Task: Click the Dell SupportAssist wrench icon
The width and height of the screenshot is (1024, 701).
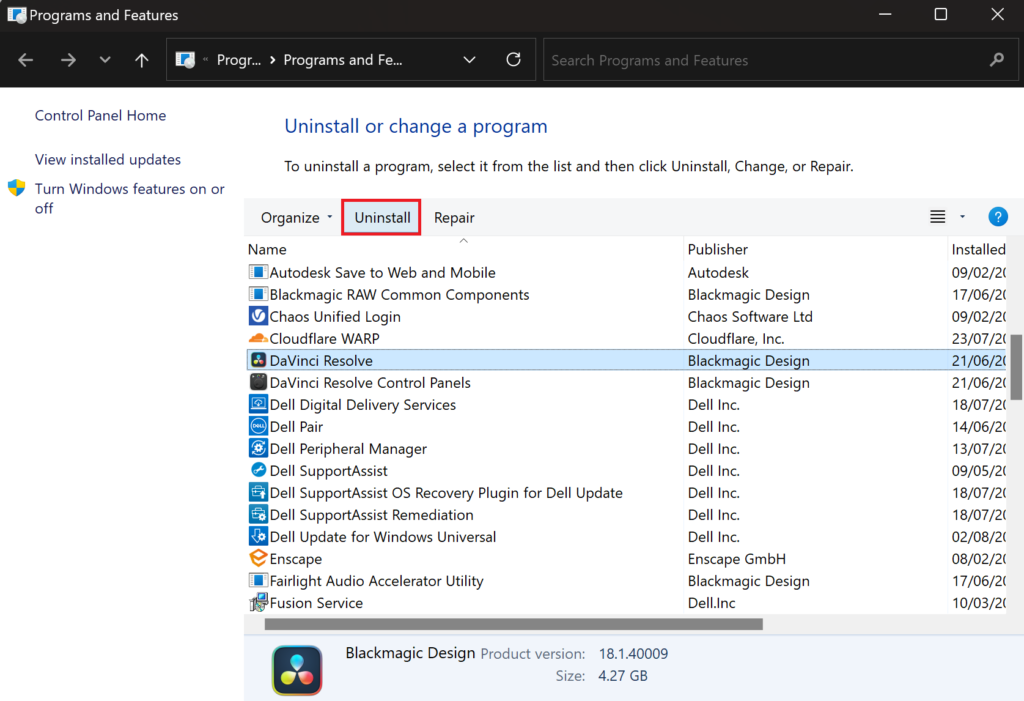Action: click(x=258, y=470)
